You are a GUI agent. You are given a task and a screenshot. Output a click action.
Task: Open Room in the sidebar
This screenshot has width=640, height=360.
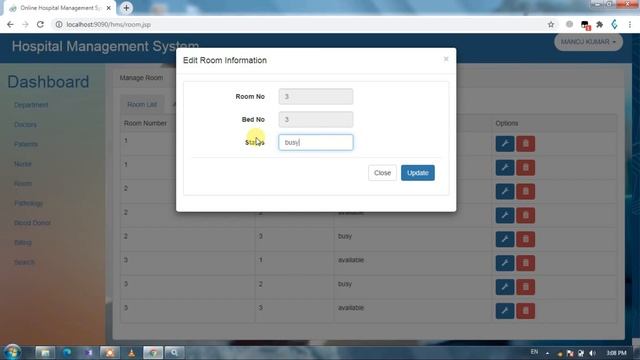[x=23, y=183]
